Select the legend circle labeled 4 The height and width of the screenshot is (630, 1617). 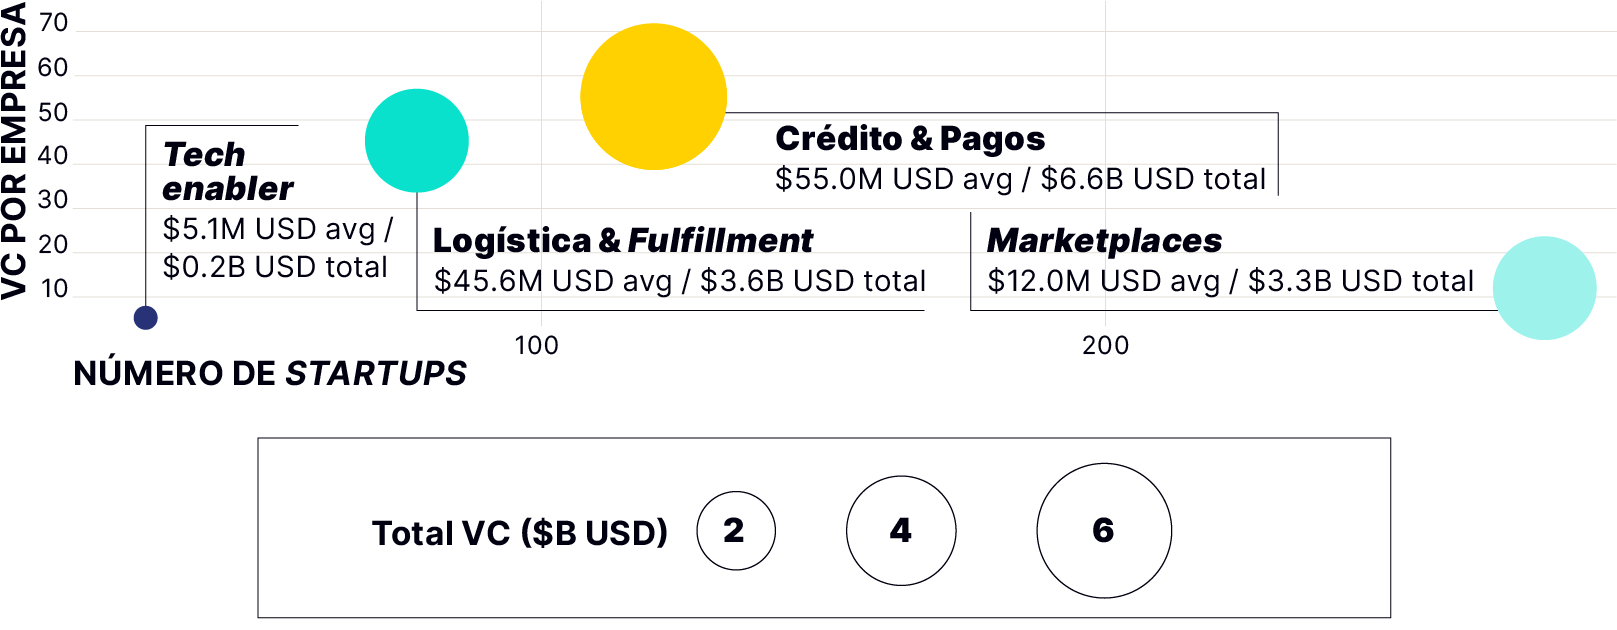pyautogui.click(x=901, y=530)
